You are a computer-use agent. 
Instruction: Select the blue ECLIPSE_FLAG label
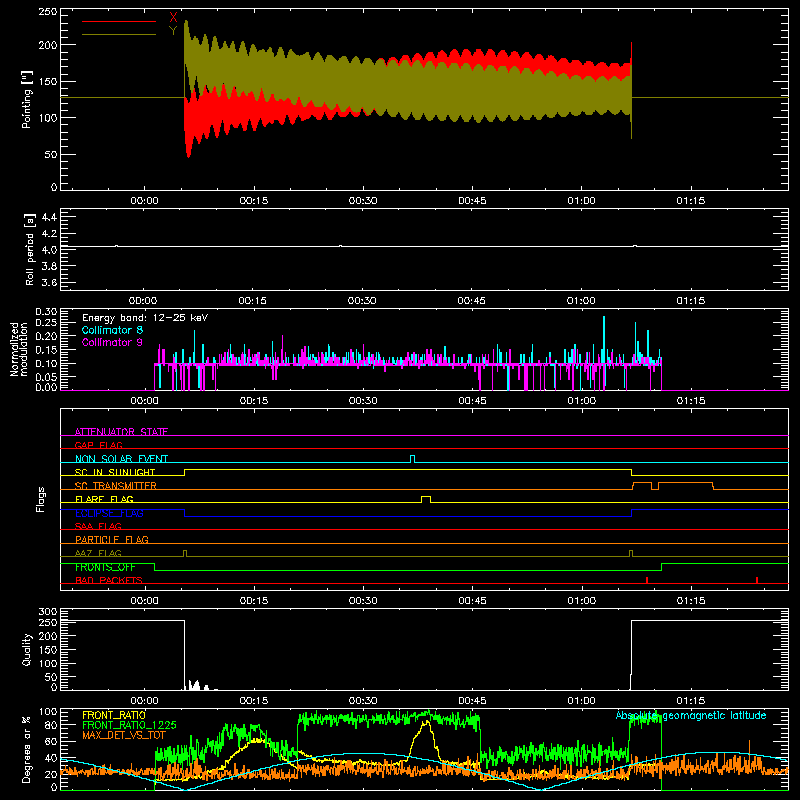109,513
